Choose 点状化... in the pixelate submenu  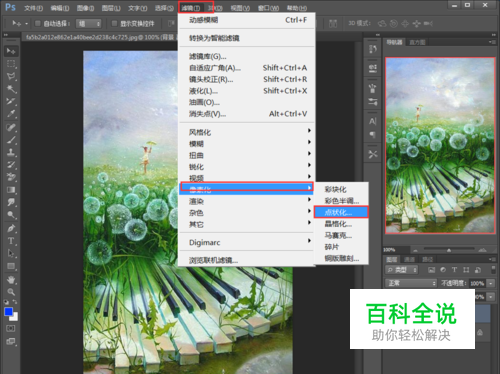(x=341, y=212)
